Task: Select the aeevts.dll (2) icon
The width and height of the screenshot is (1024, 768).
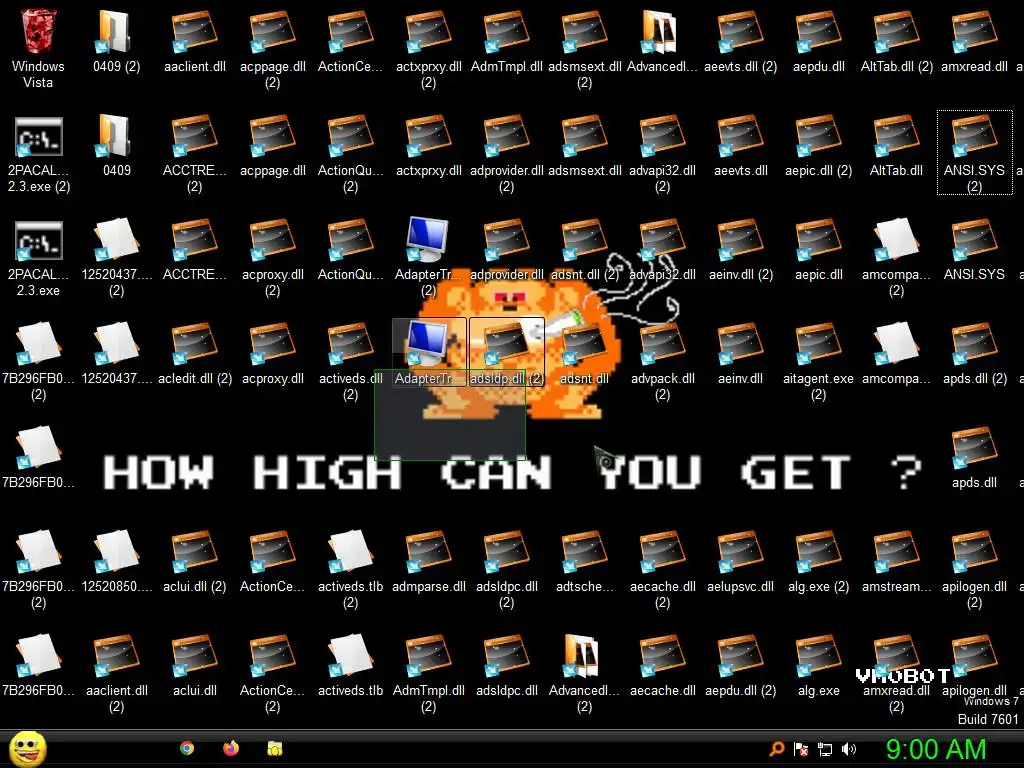Action: (740, 33)
